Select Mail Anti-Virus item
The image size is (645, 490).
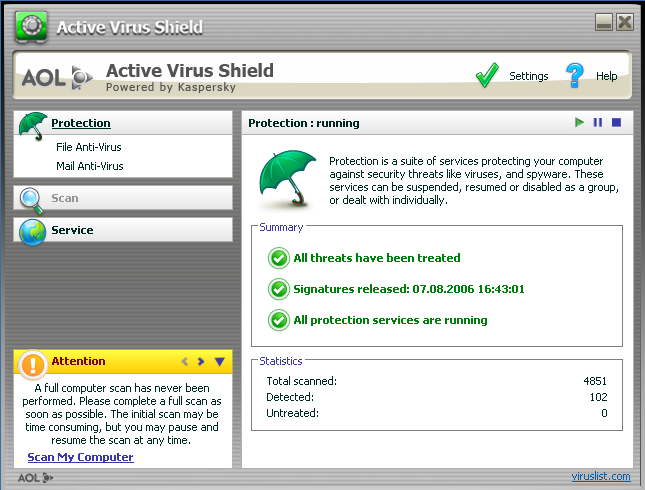(90, 166)
